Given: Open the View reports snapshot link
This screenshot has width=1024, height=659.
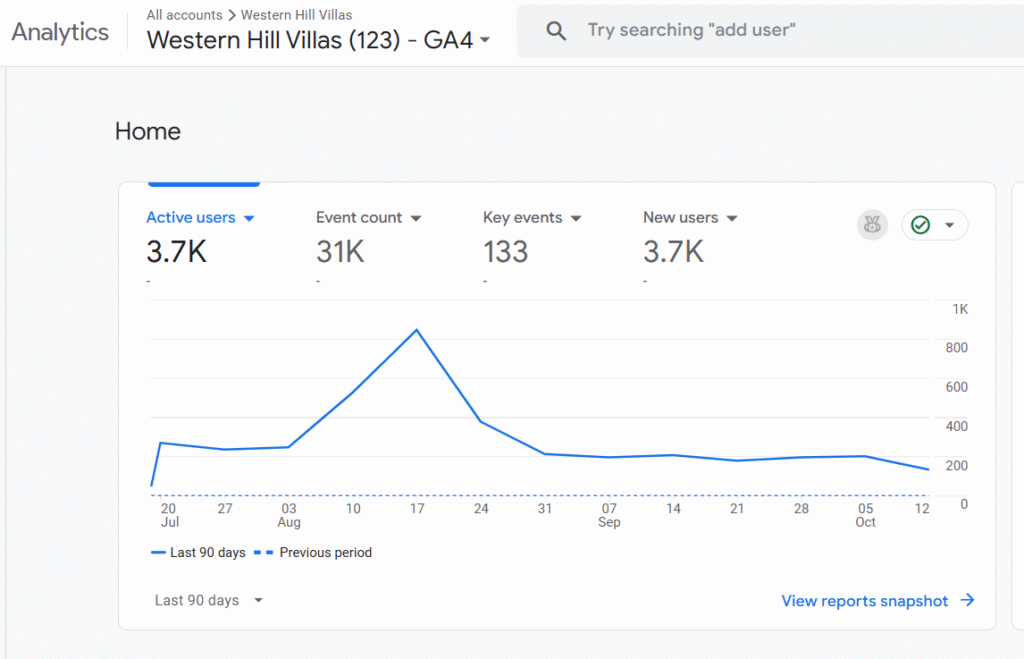Looking at the screenshot, I should (864, 601).
